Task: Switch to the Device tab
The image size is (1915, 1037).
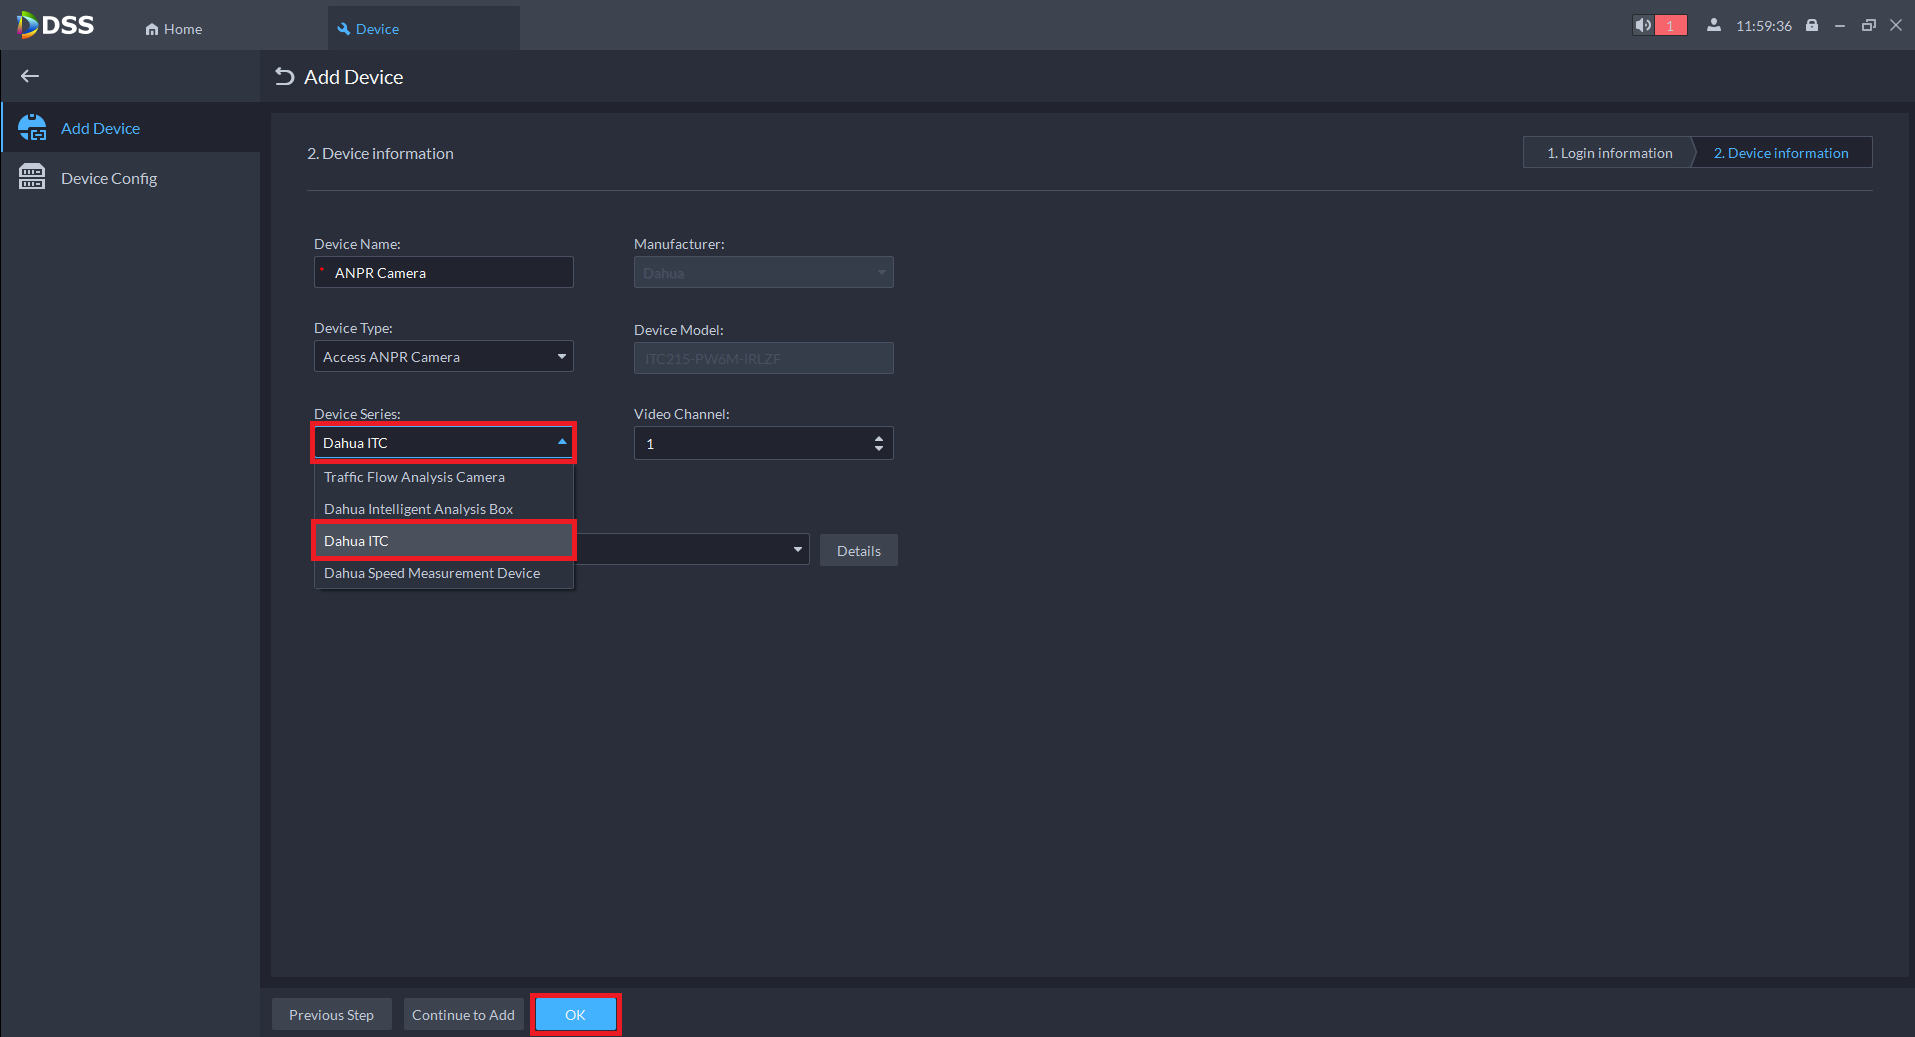Action: click(424, 29)
